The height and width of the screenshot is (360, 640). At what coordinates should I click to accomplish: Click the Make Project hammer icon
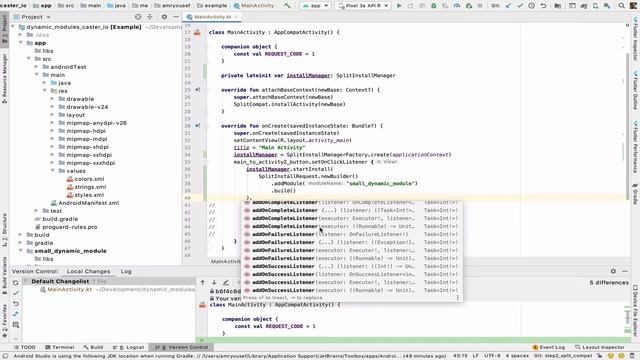click(x=287, y=6)
